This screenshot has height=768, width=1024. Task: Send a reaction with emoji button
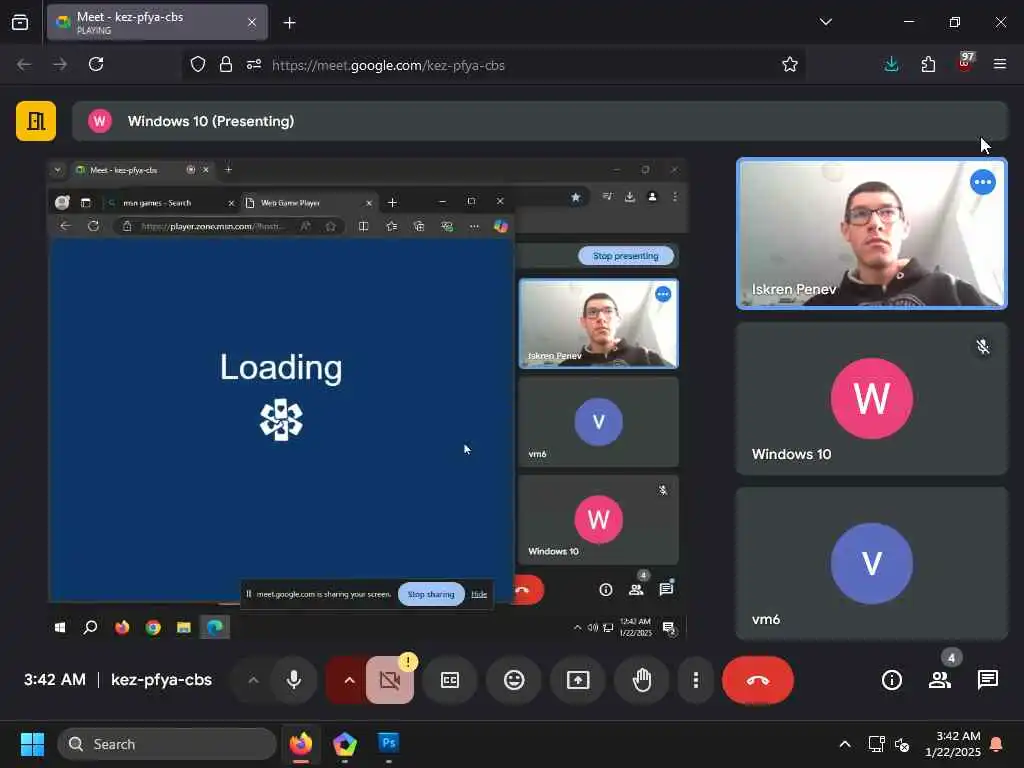[x=514, y=680]
